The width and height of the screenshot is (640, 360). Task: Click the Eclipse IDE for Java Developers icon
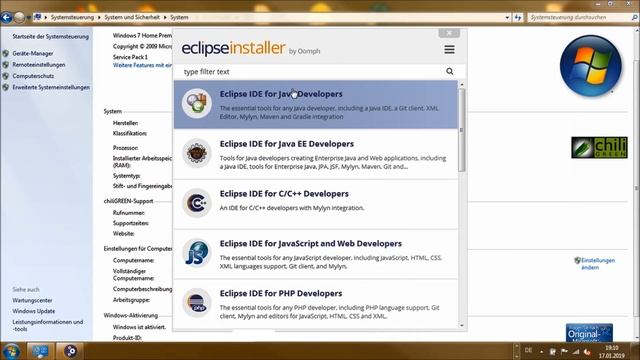pyautogui.click(x=197, y=104)
